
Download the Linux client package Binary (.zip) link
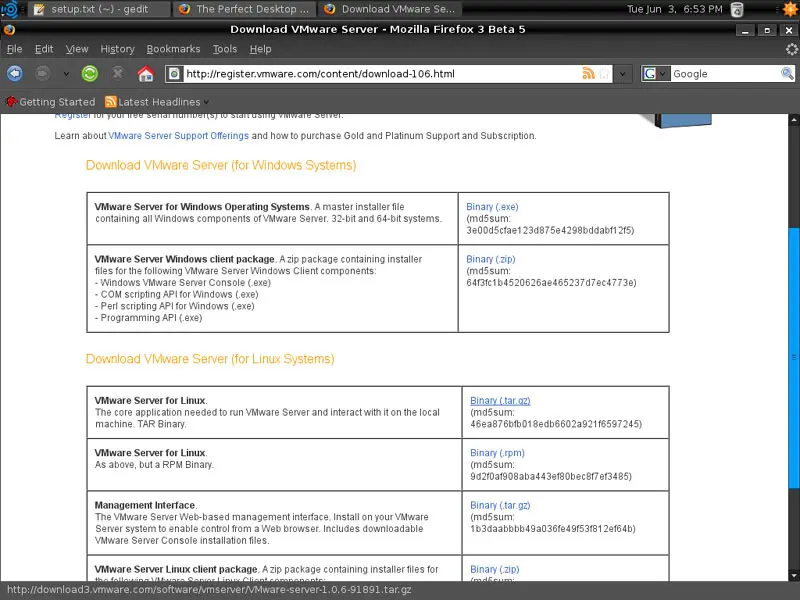[x=494, y=569]
